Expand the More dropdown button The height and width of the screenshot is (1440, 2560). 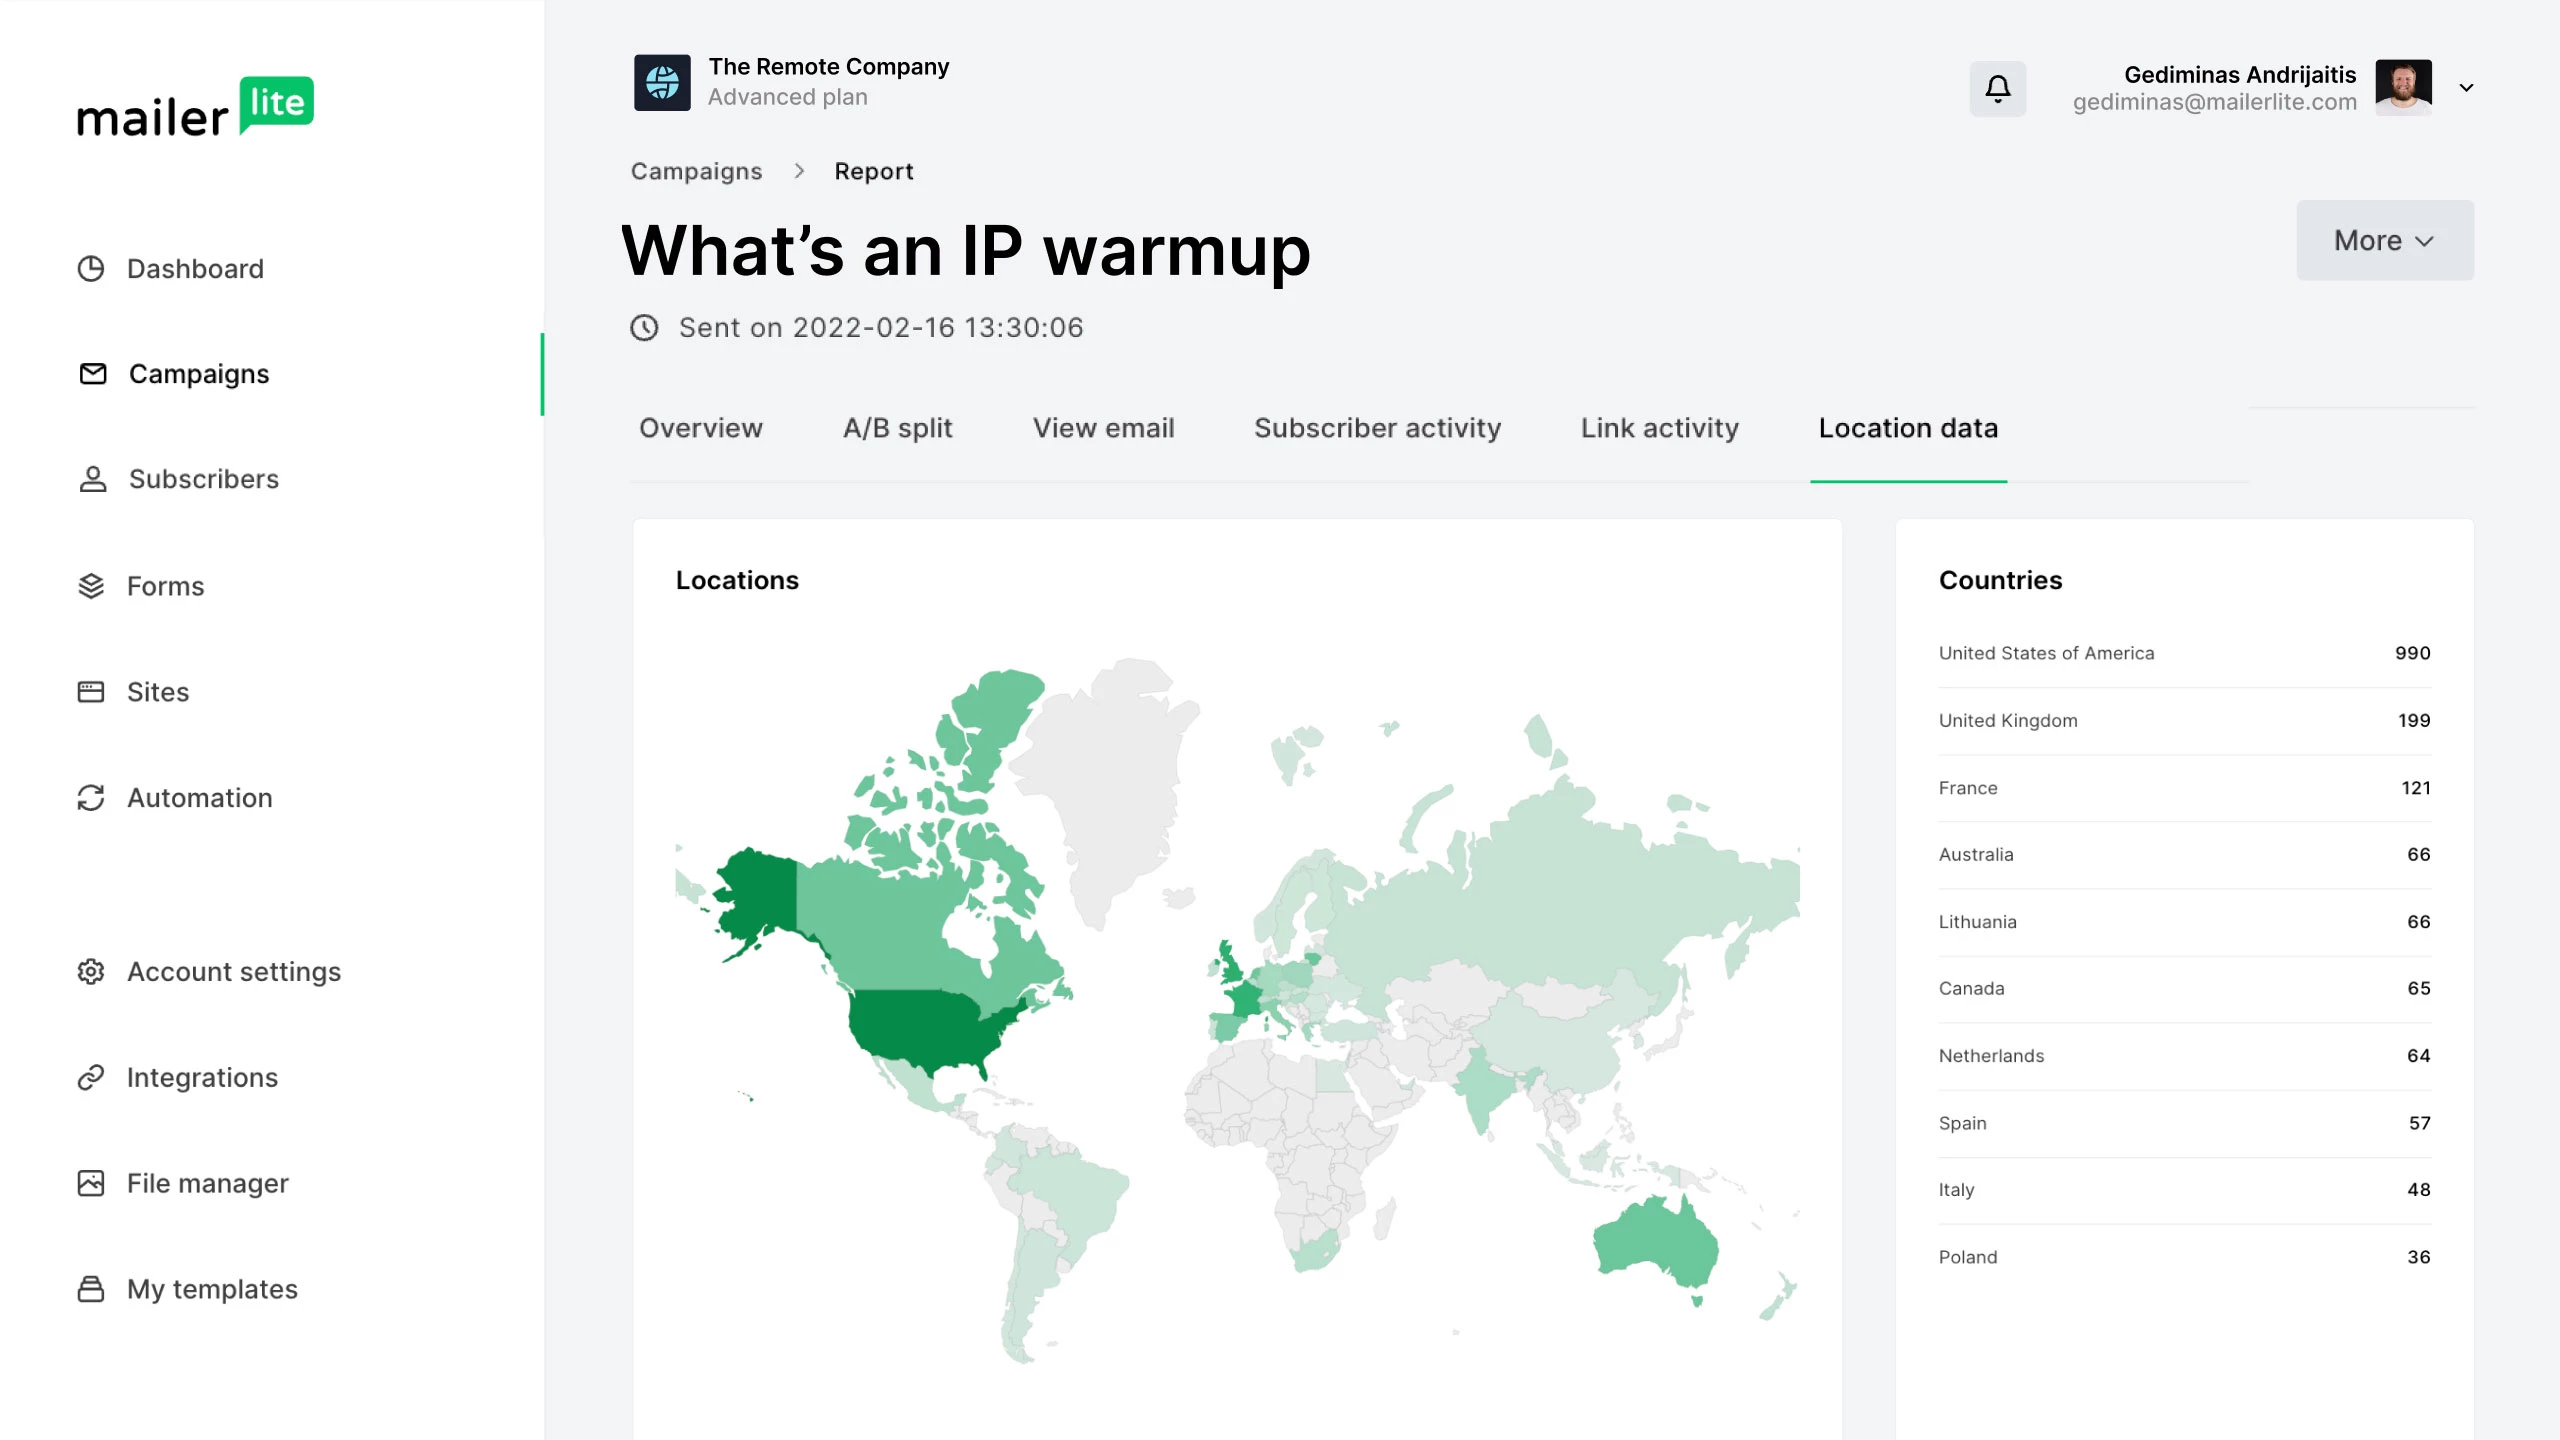point(2384,240)
